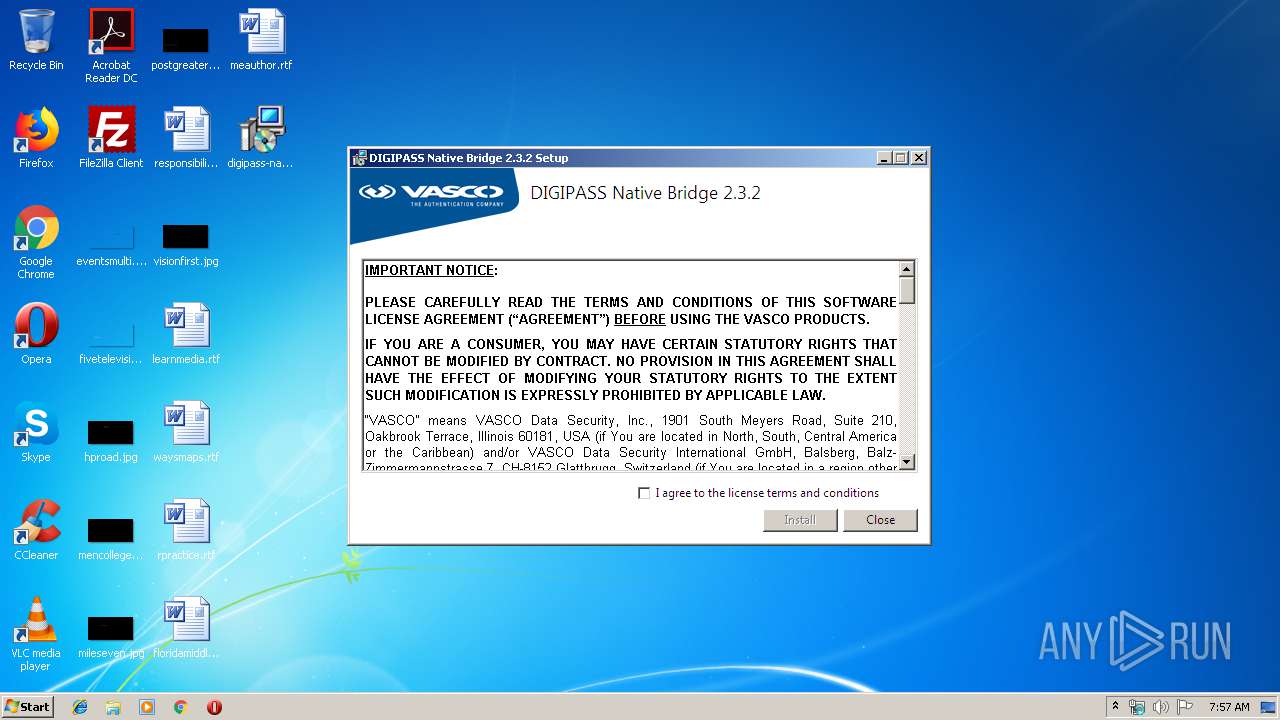This screenshot has height=720, width=1280.
Task: Open Windows Explorer folder in taskbar
Action: pyautogui.click(x=113, y=707)
